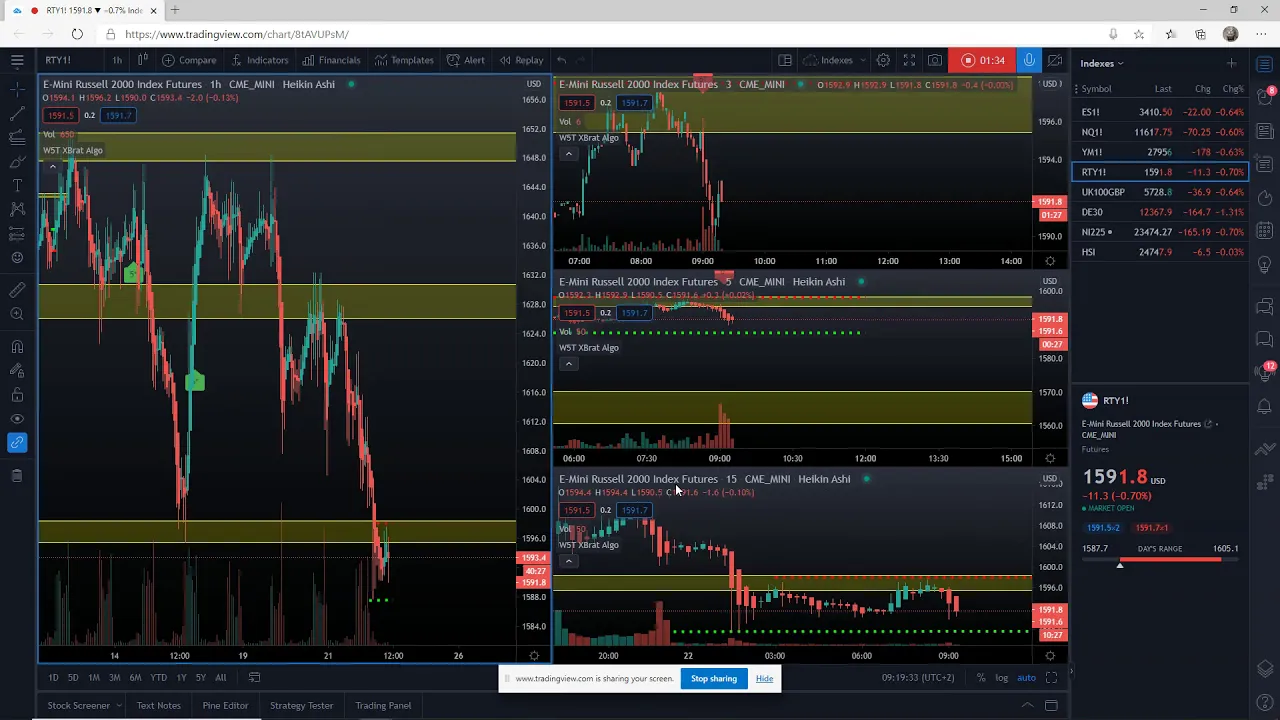The height and width of the screenshot is (720, 1280).
Task: Collapse the bottom panel chevron
Action: click(1030, 706)
